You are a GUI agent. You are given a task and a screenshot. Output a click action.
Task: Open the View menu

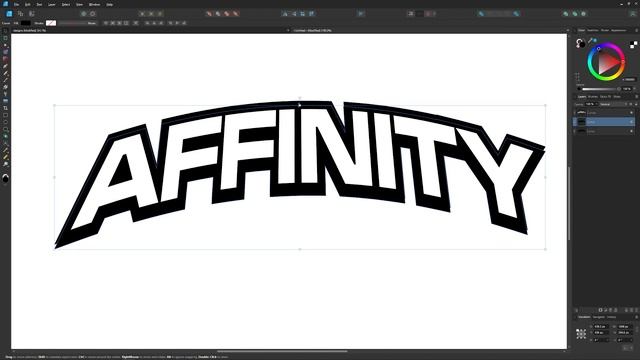[79, 4]
